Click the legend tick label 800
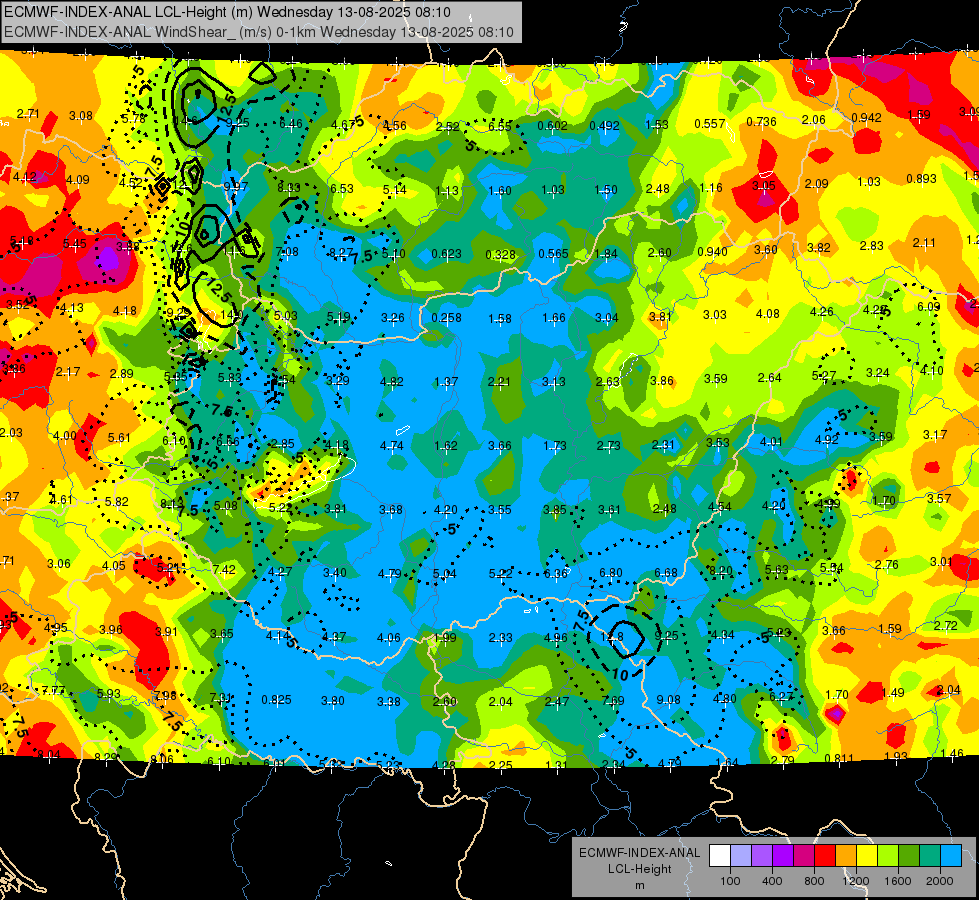 pos(814,881)
